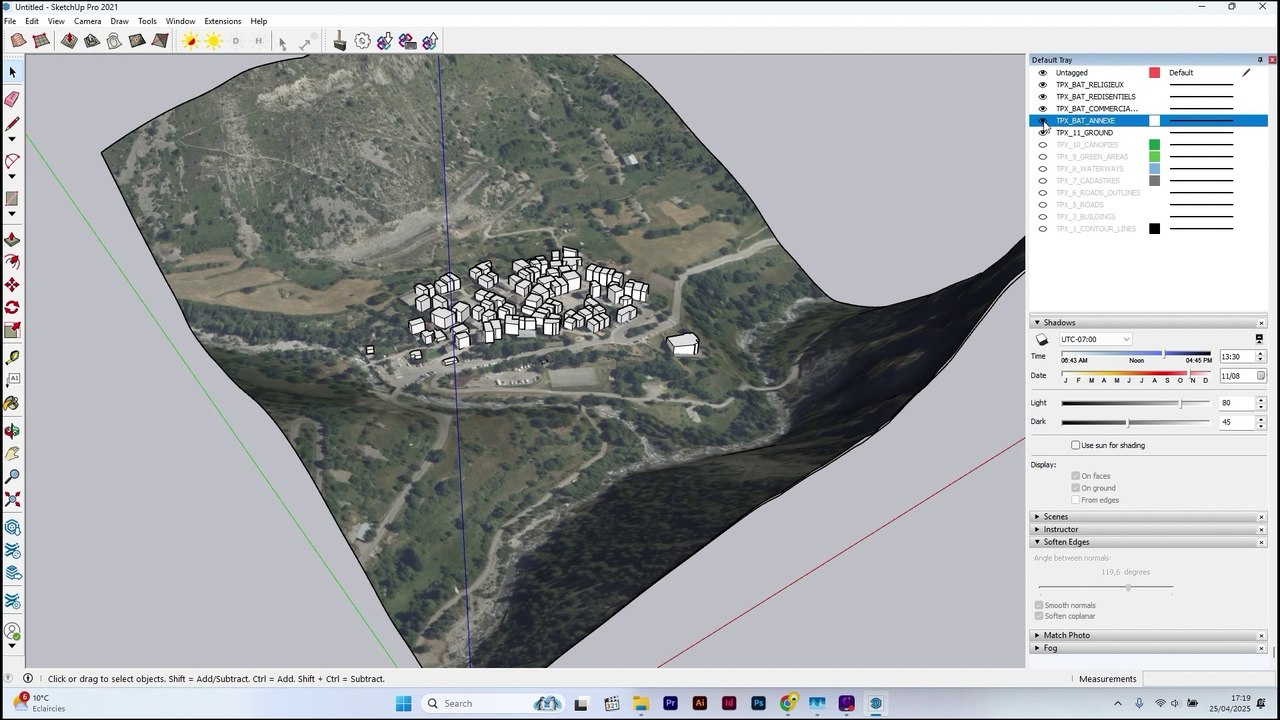The image size is (1280, 720).
Task: Select the Push/Pull tool
Action: tap(12, 240)
